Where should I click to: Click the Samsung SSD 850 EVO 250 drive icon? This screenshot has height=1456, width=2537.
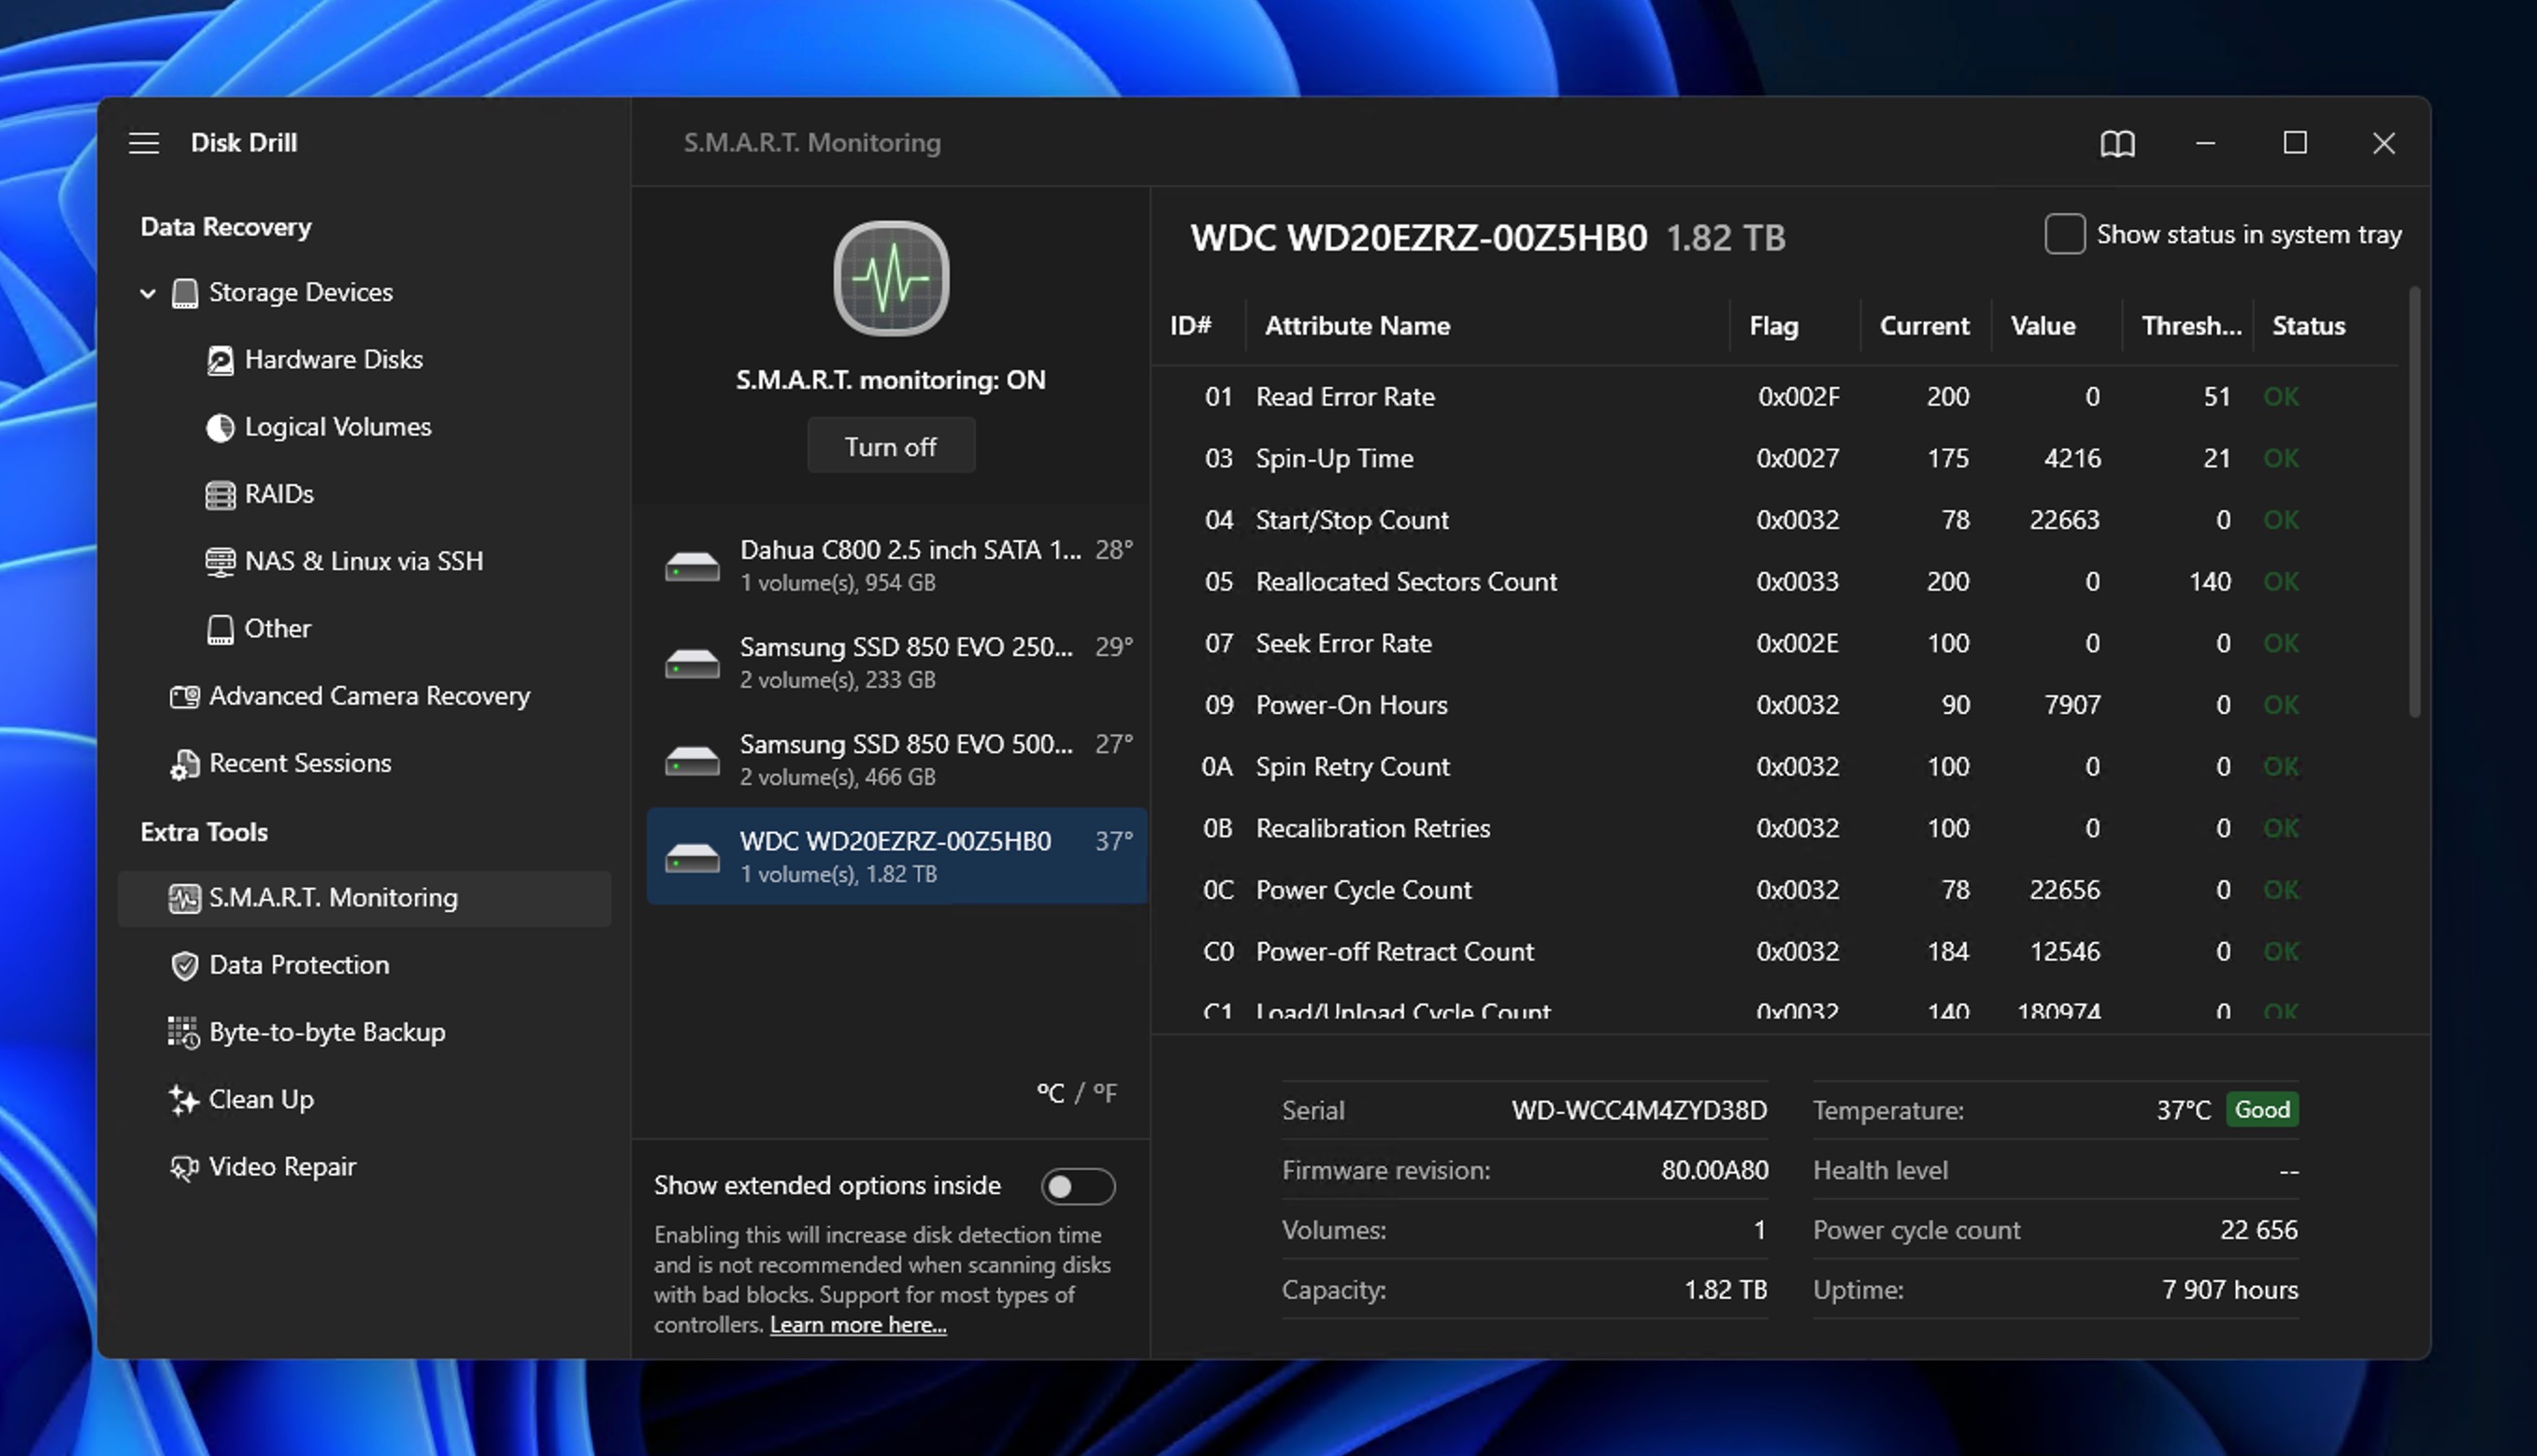coord(692,663)
